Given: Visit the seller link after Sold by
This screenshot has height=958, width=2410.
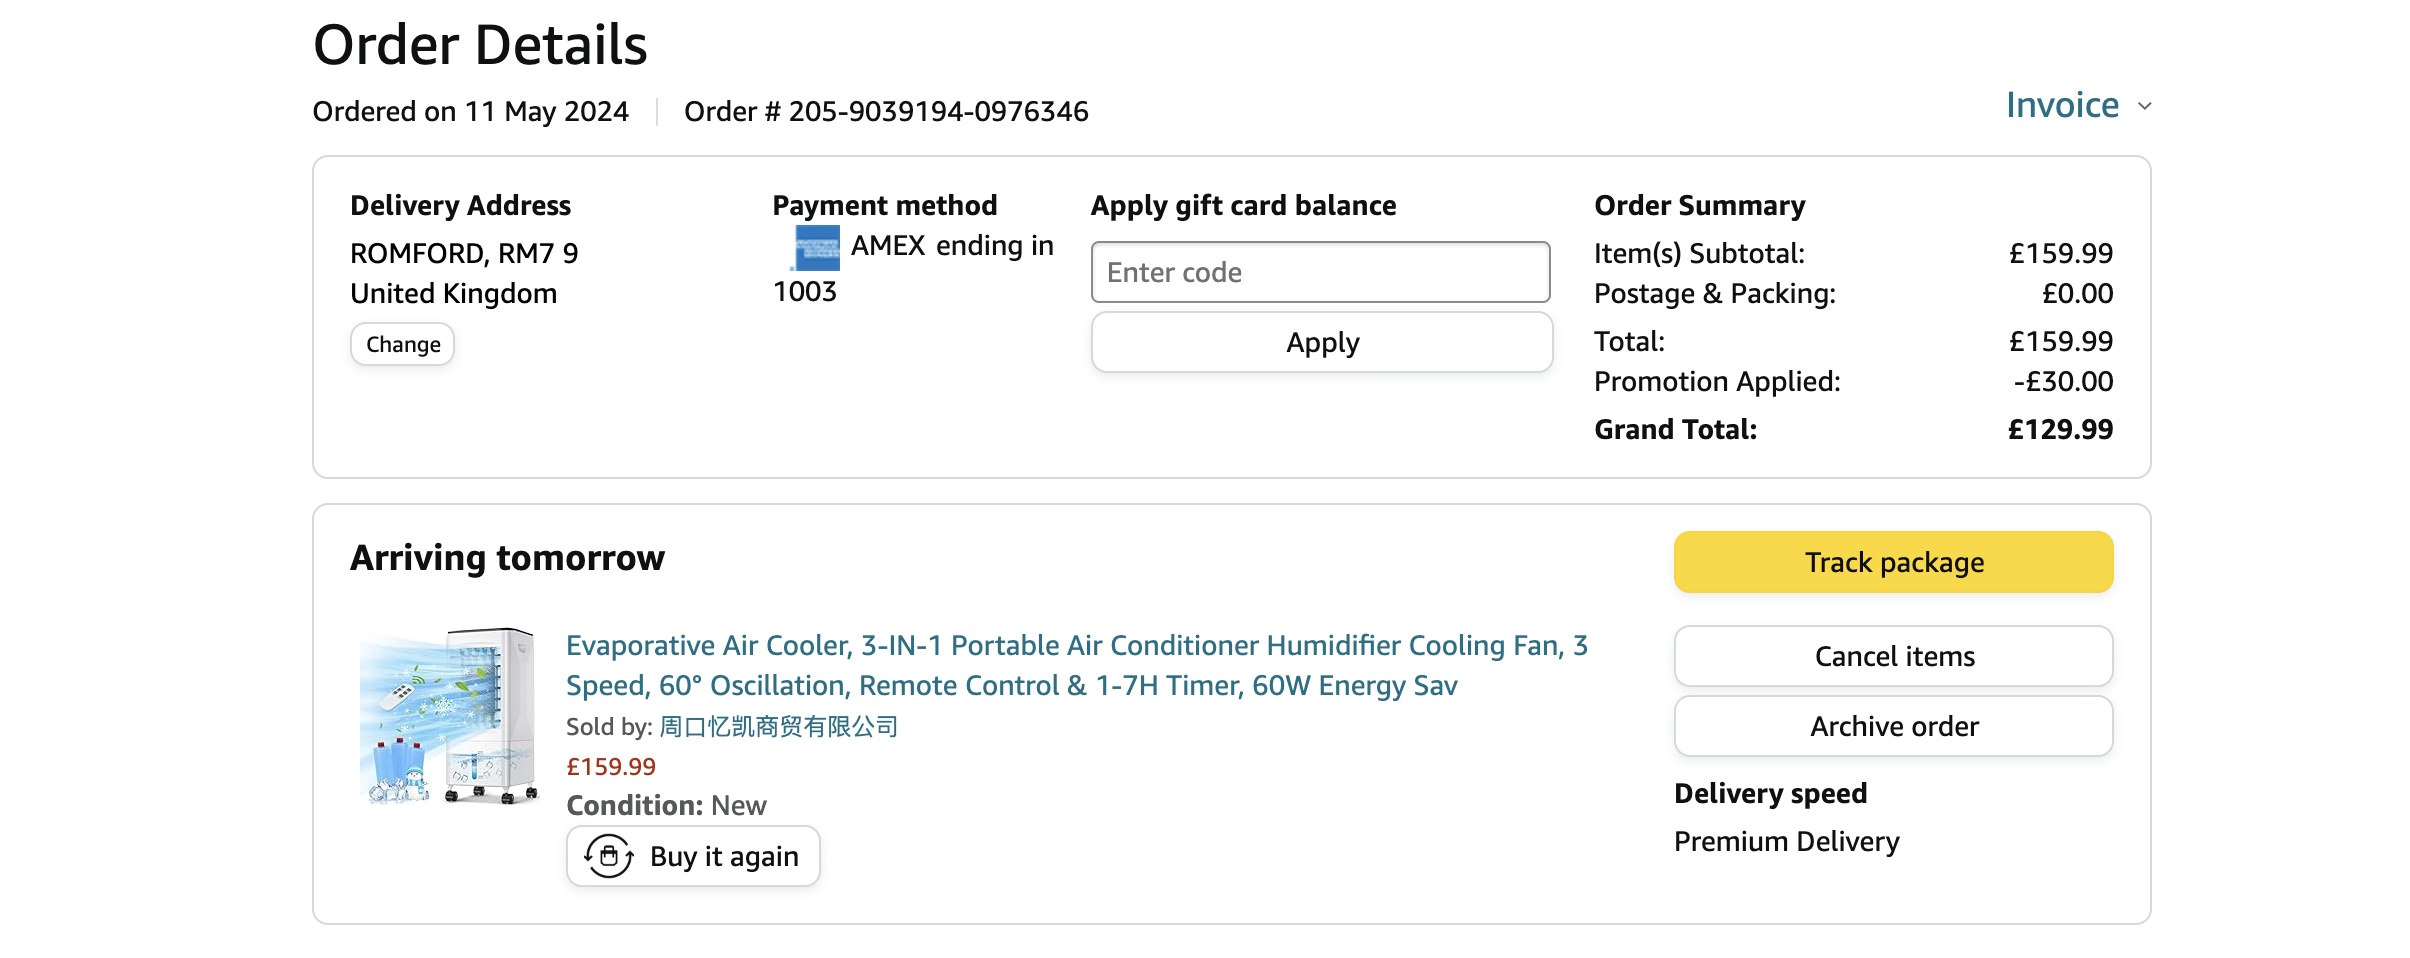Looking at the screenshot, I should [778, 726].
